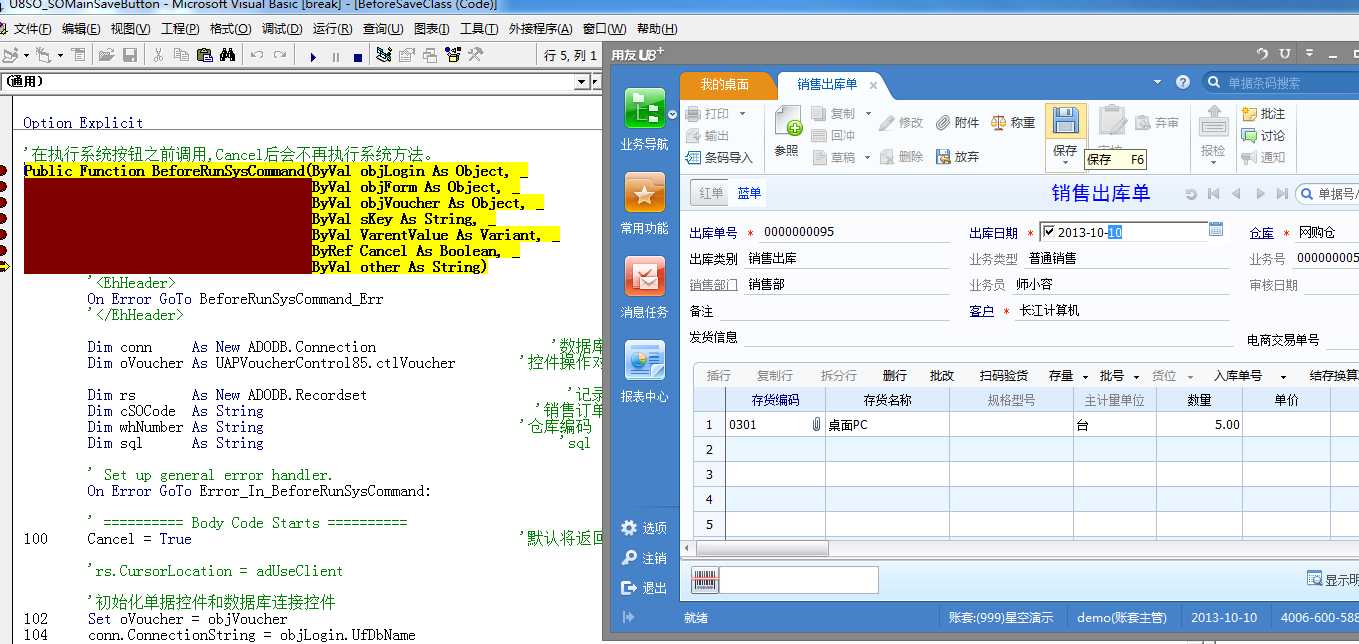This screenshot has width=1359, height=644.
Task: Click the 退出 exit item
Action: pyautogui.click(x=643, y=588)
